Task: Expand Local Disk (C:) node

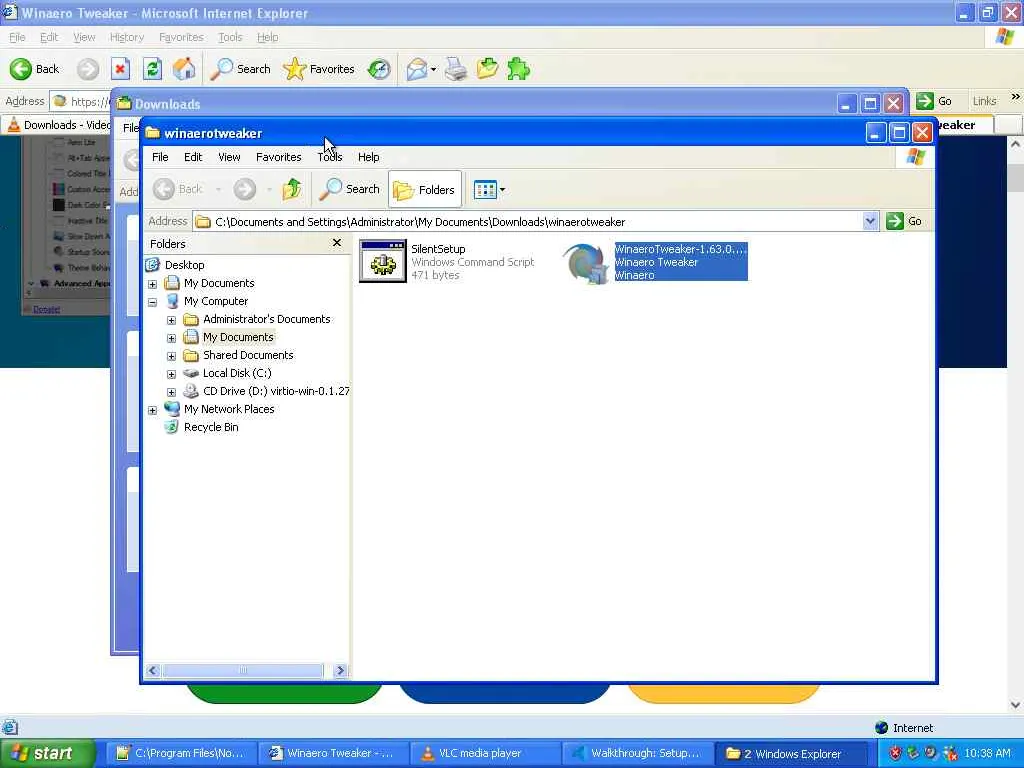Action: (x=171, y=374)
